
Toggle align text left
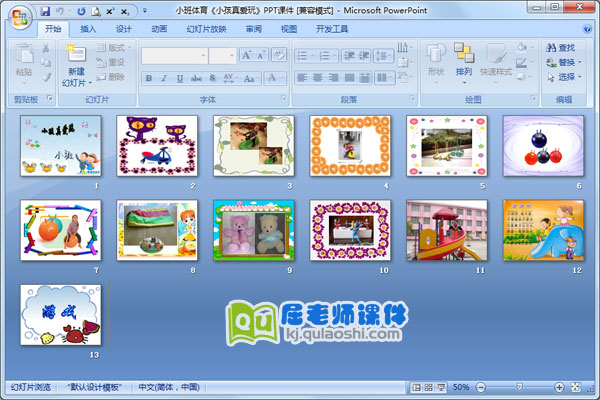[x=302, y=78]
